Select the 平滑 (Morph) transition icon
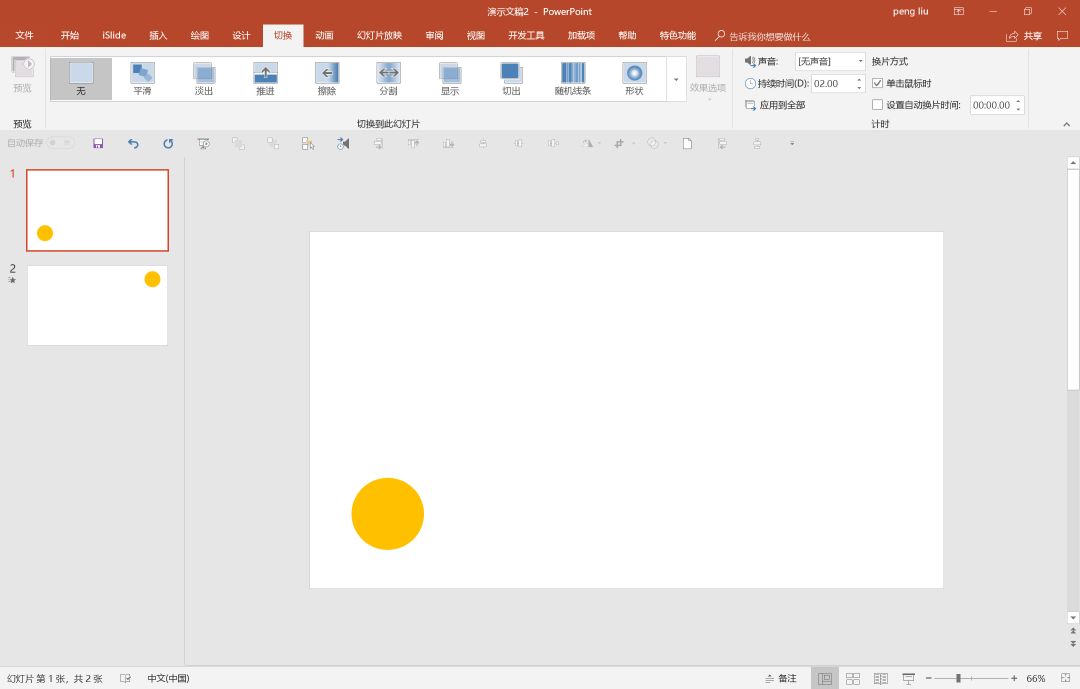 coord(142,78)
